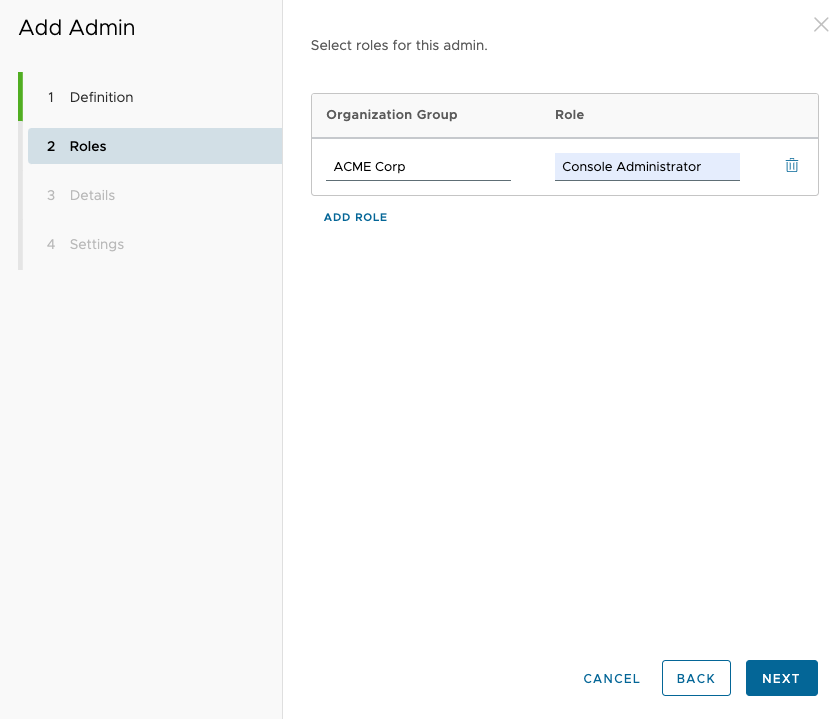
Task: Delete the ACME Corp role row
Action: (791, 166)
